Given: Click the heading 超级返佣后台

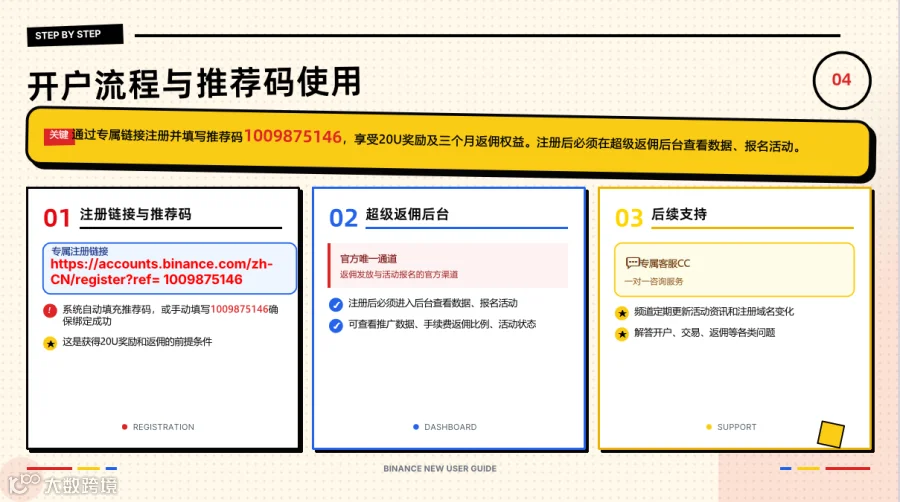Looking at the screenshot, I should pyautogui.click(x=407, y=214).
